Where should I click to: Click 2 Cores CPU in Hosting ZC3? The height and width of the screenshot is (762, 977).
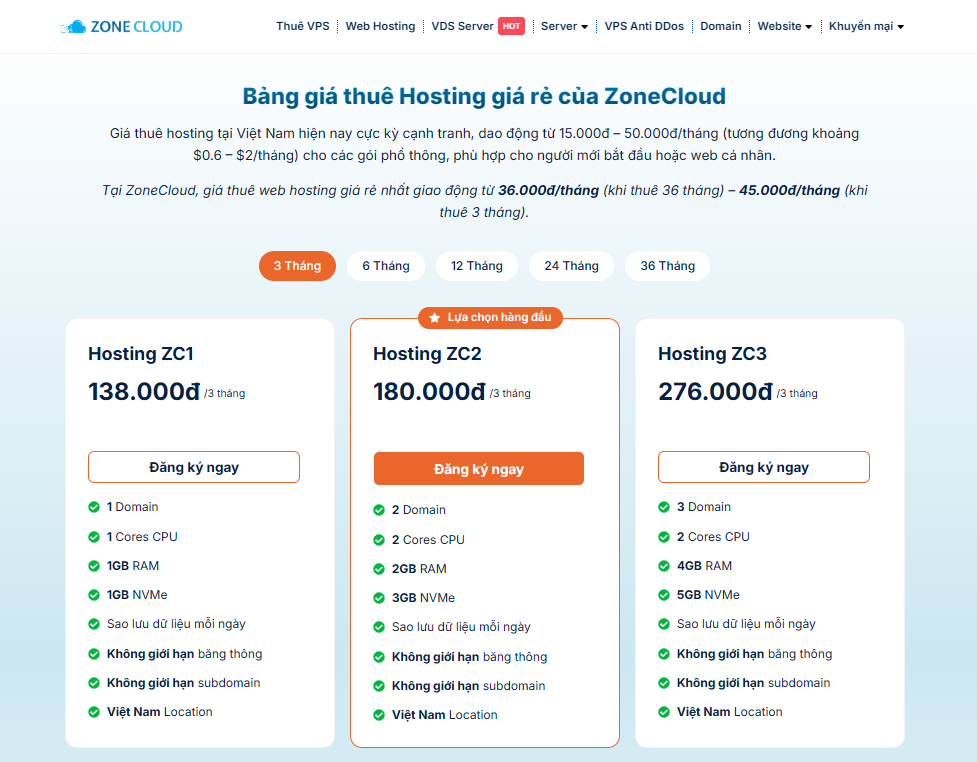(713, 537)
